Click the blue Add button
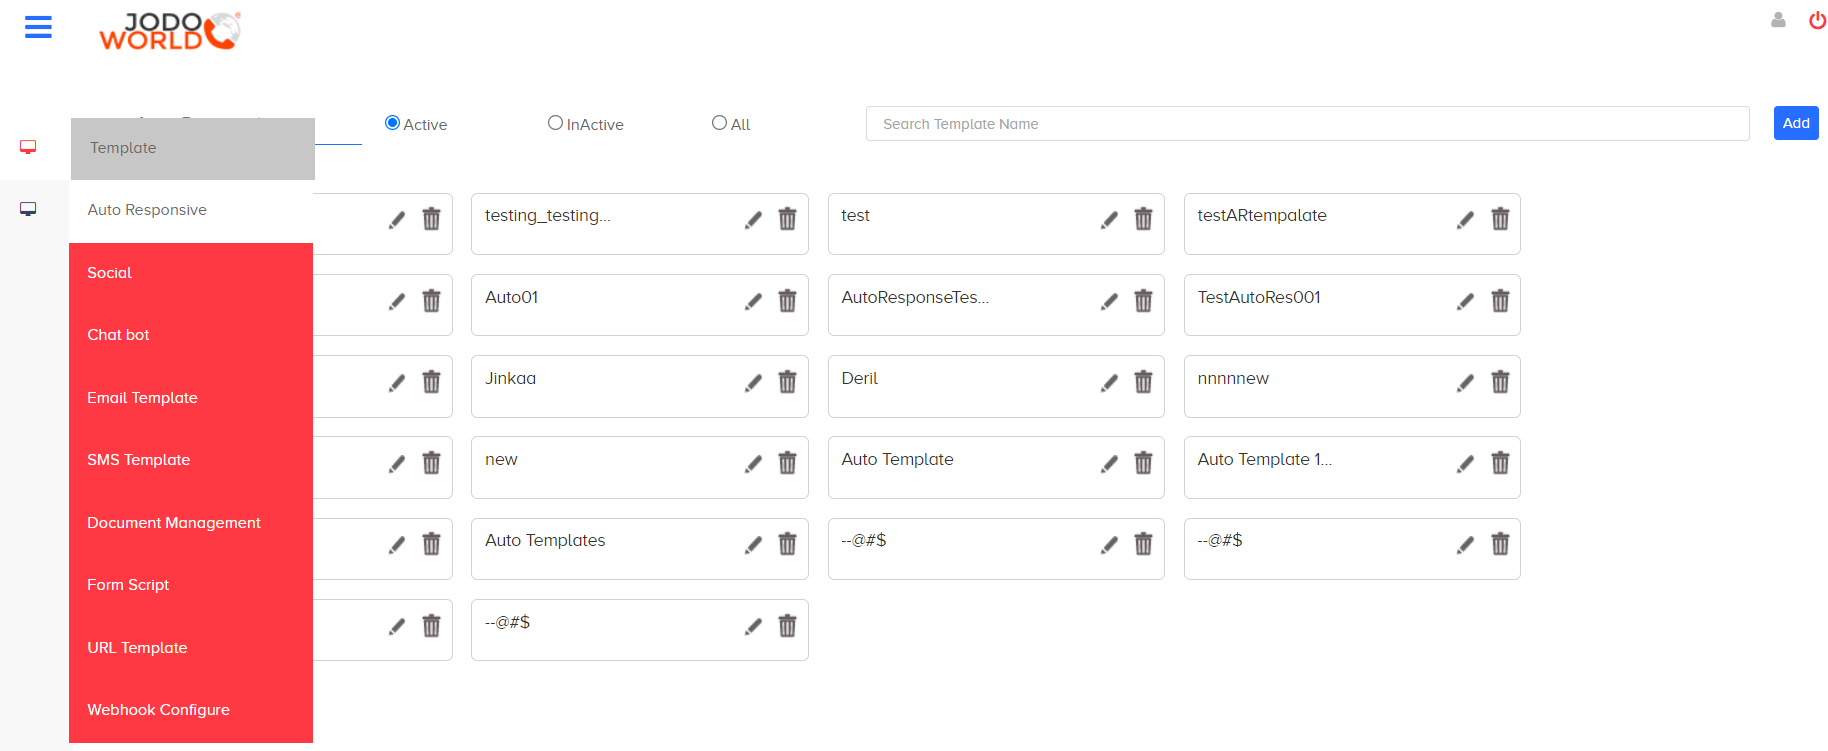 pyautogui.click(x=1796, y=123)
